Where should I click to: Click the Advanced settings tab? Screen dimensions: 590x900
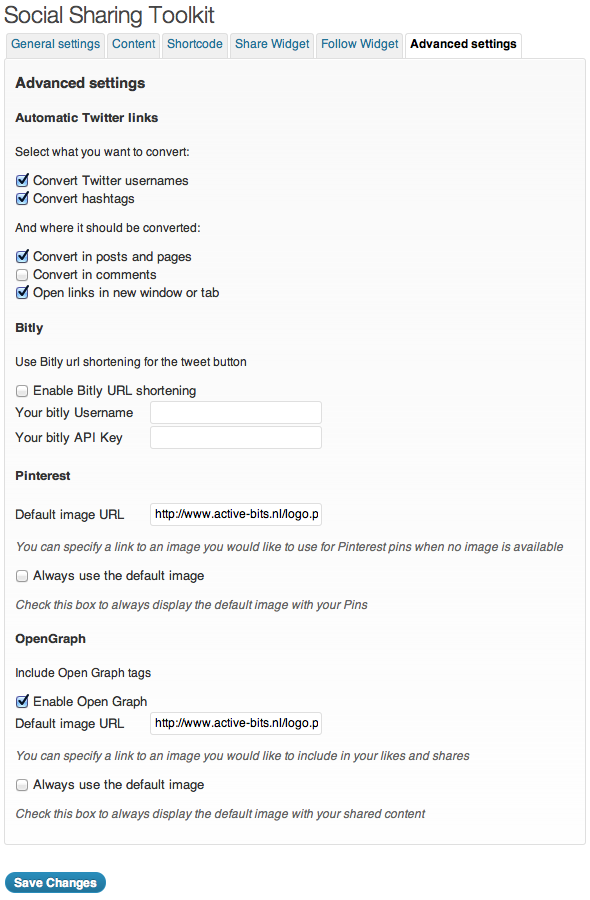tap(463, 45)
